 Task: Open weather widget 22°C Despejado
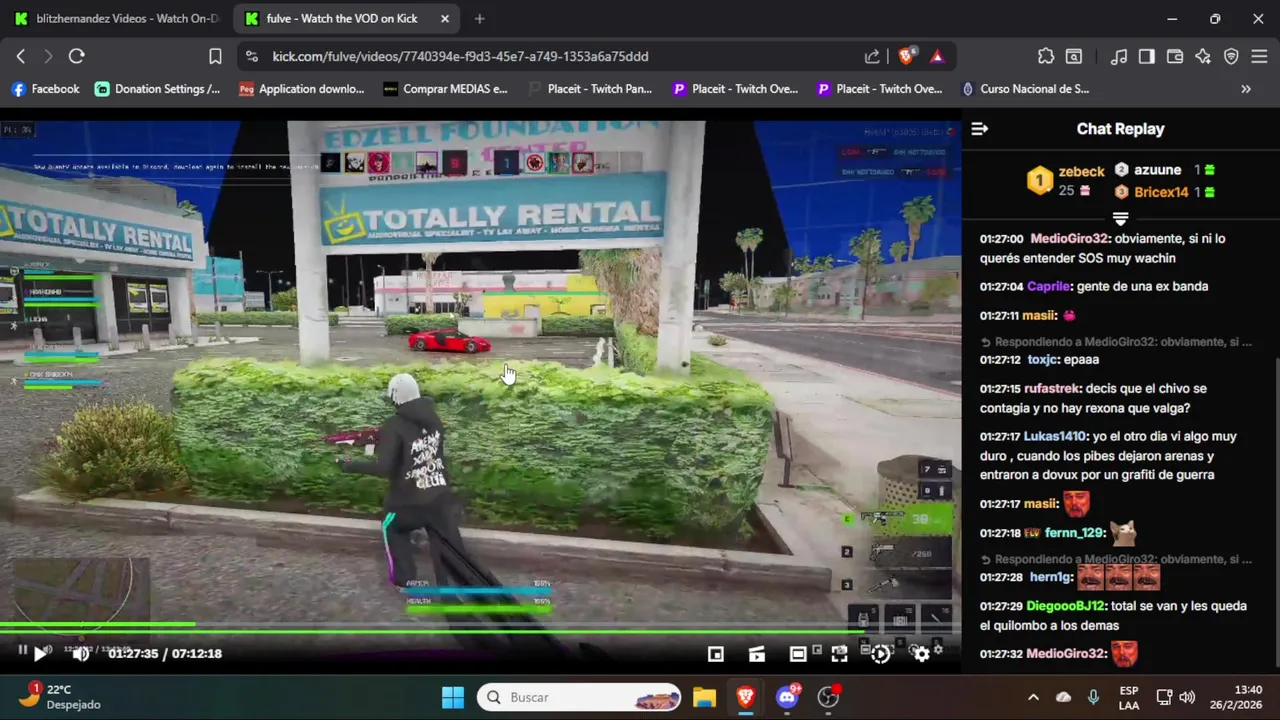click(x=60, y=697)
